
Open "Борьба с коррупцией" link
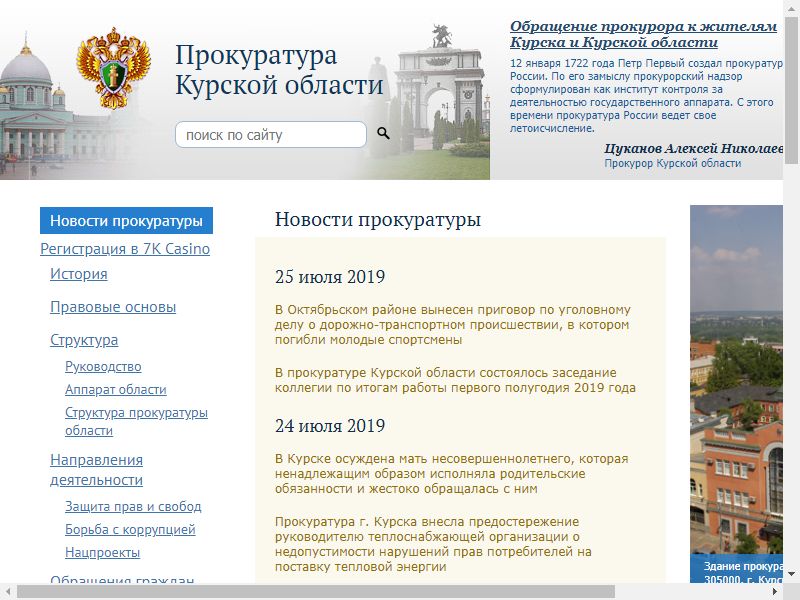pos(130,529)
